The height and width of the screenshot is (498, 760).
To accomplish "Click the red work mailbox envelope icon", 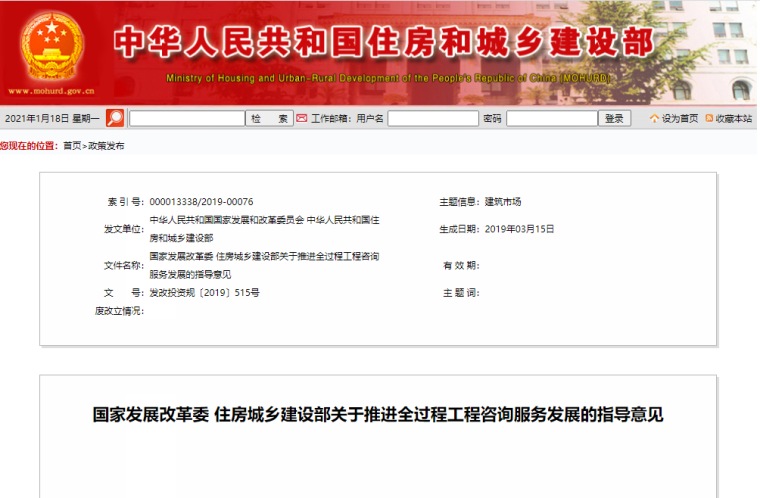I will (301, 118).
